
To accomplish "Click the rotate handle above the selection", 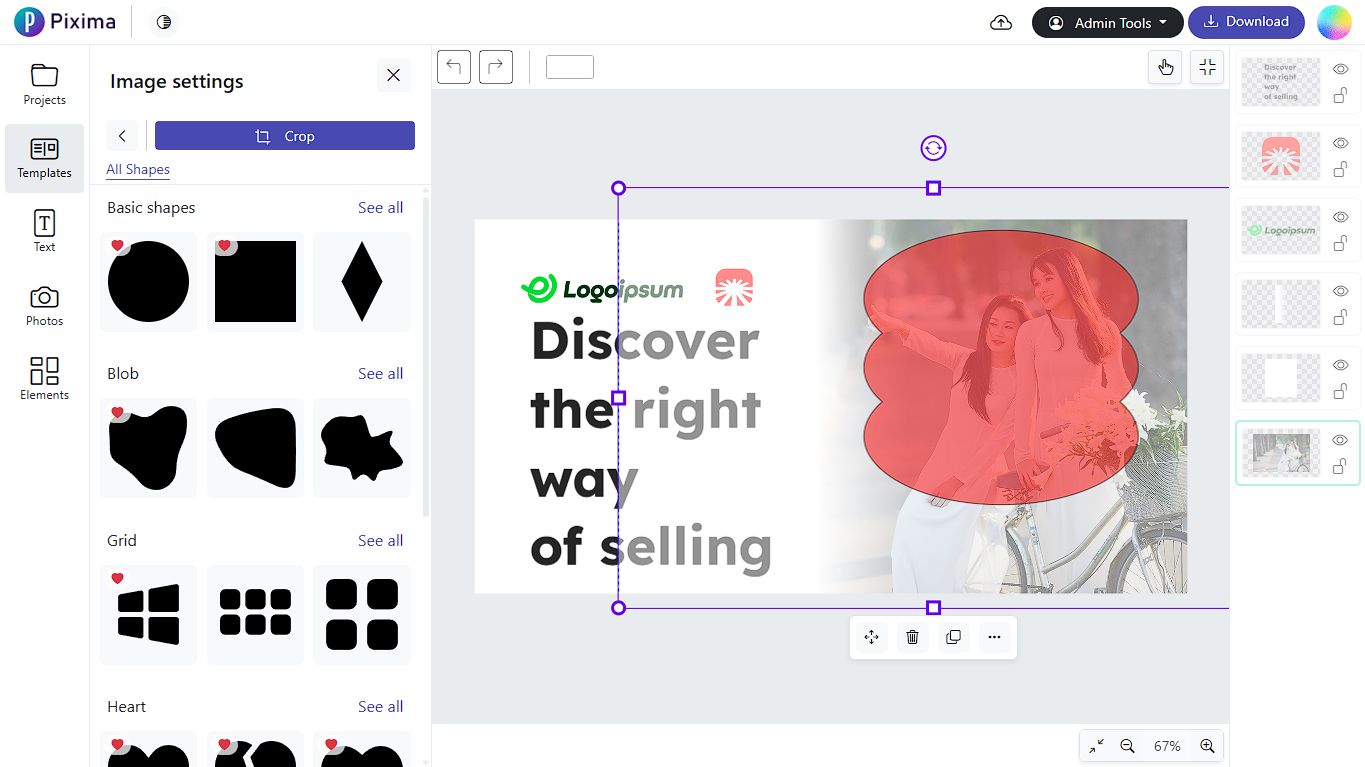I will [933, 148].
